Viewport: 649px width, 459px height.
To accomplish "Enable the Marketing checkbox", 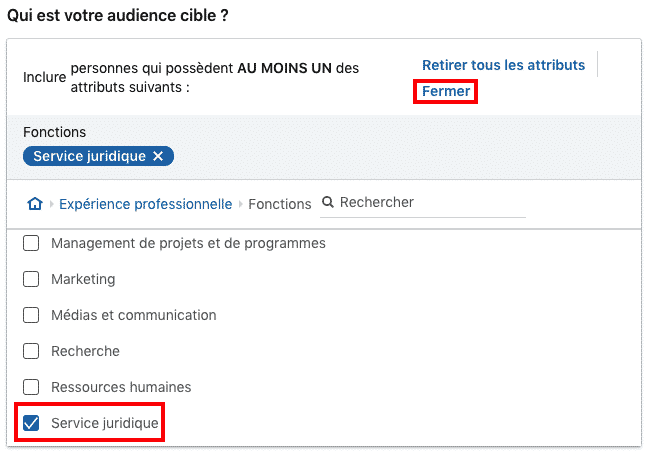I will click(x=31, y=279).
